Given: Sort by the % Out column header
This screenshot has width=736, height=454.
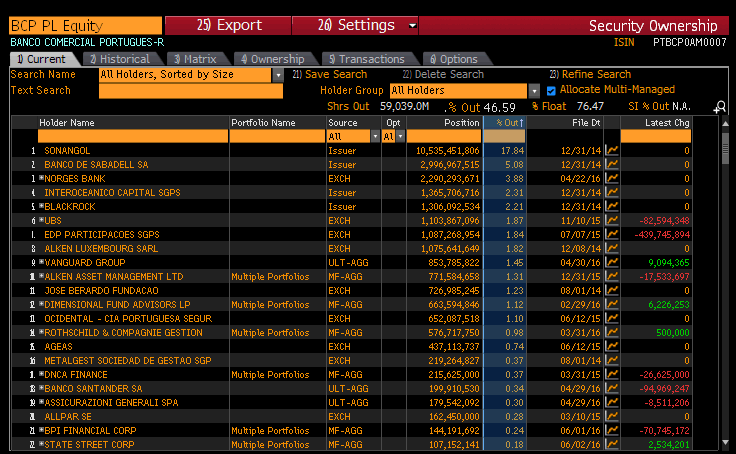Looking at the screenshot, I should [x=505, y=123].
